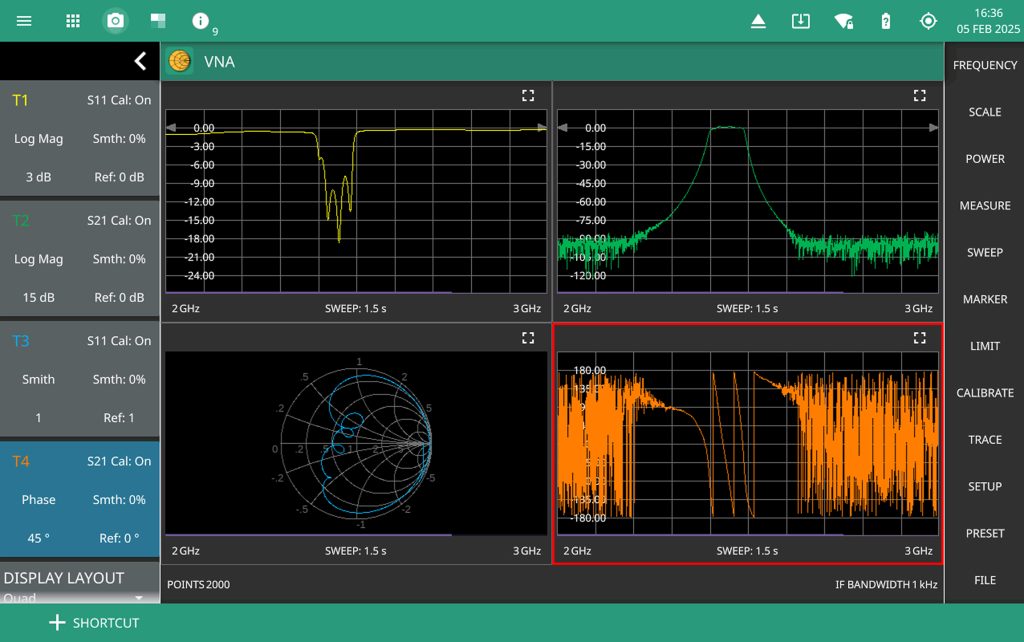Collapse the trace panel using the back chevron
The image size is (1024, 642).
pos(141,60)
